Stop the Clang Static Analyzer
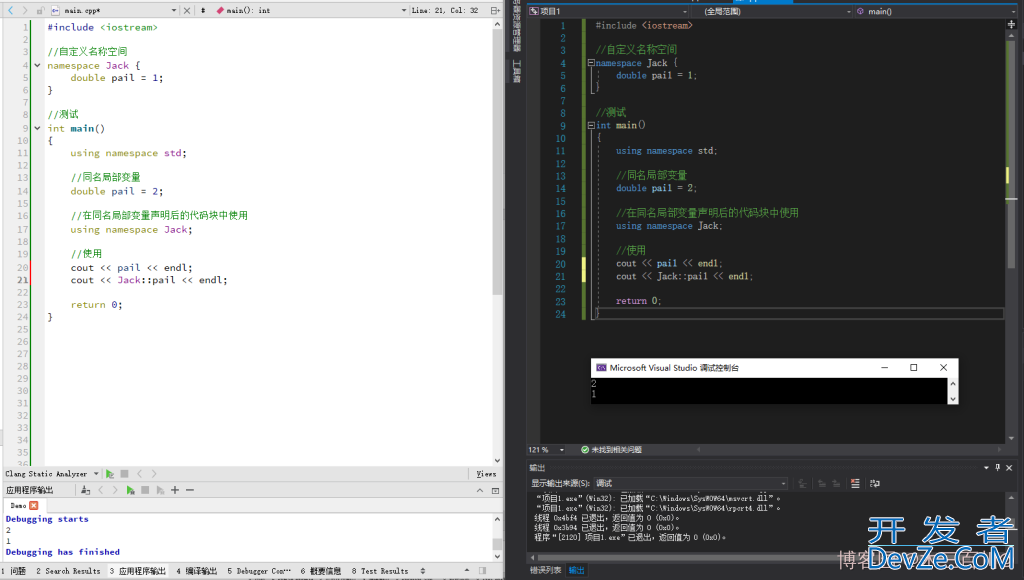The image size is (1024, 580). click(x=124, y=474)
